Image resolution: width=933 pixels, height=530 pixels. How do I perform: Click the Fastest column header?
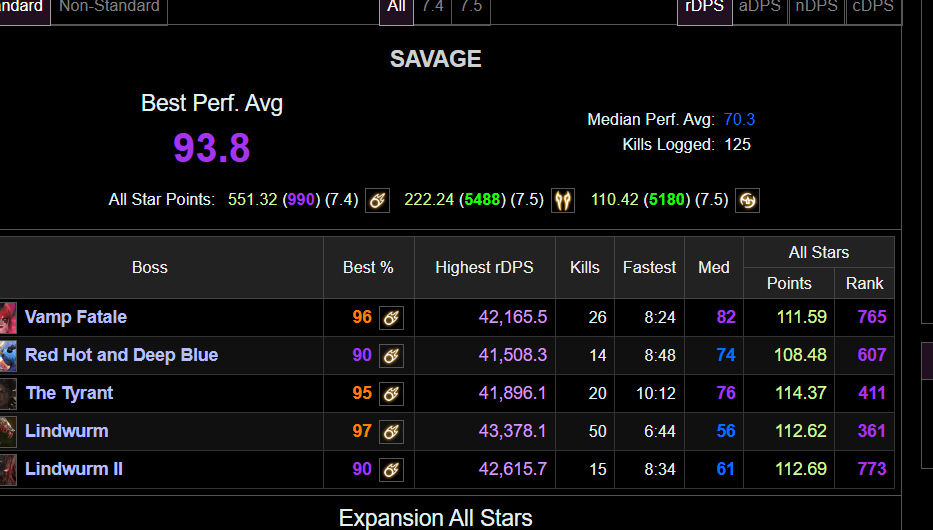(649, 268)
